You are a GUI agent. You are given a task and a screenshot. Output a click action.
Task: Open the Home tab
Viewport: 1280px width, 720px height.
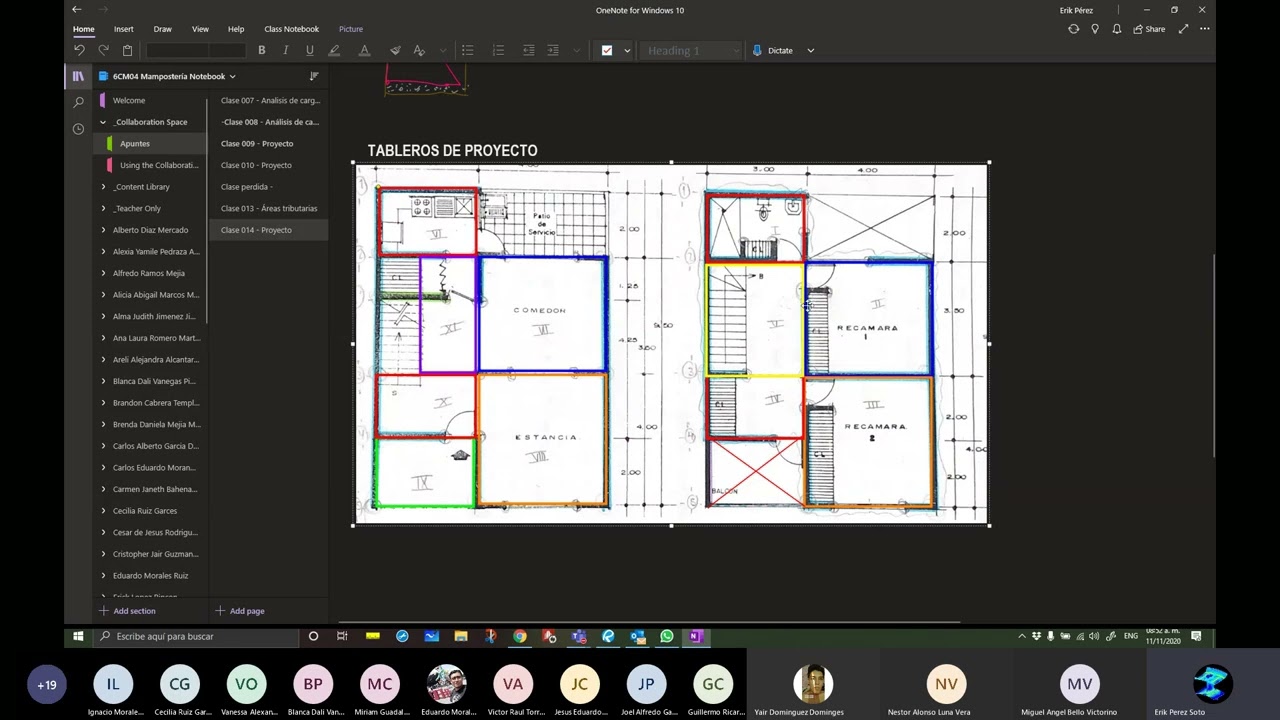(84, 29)
